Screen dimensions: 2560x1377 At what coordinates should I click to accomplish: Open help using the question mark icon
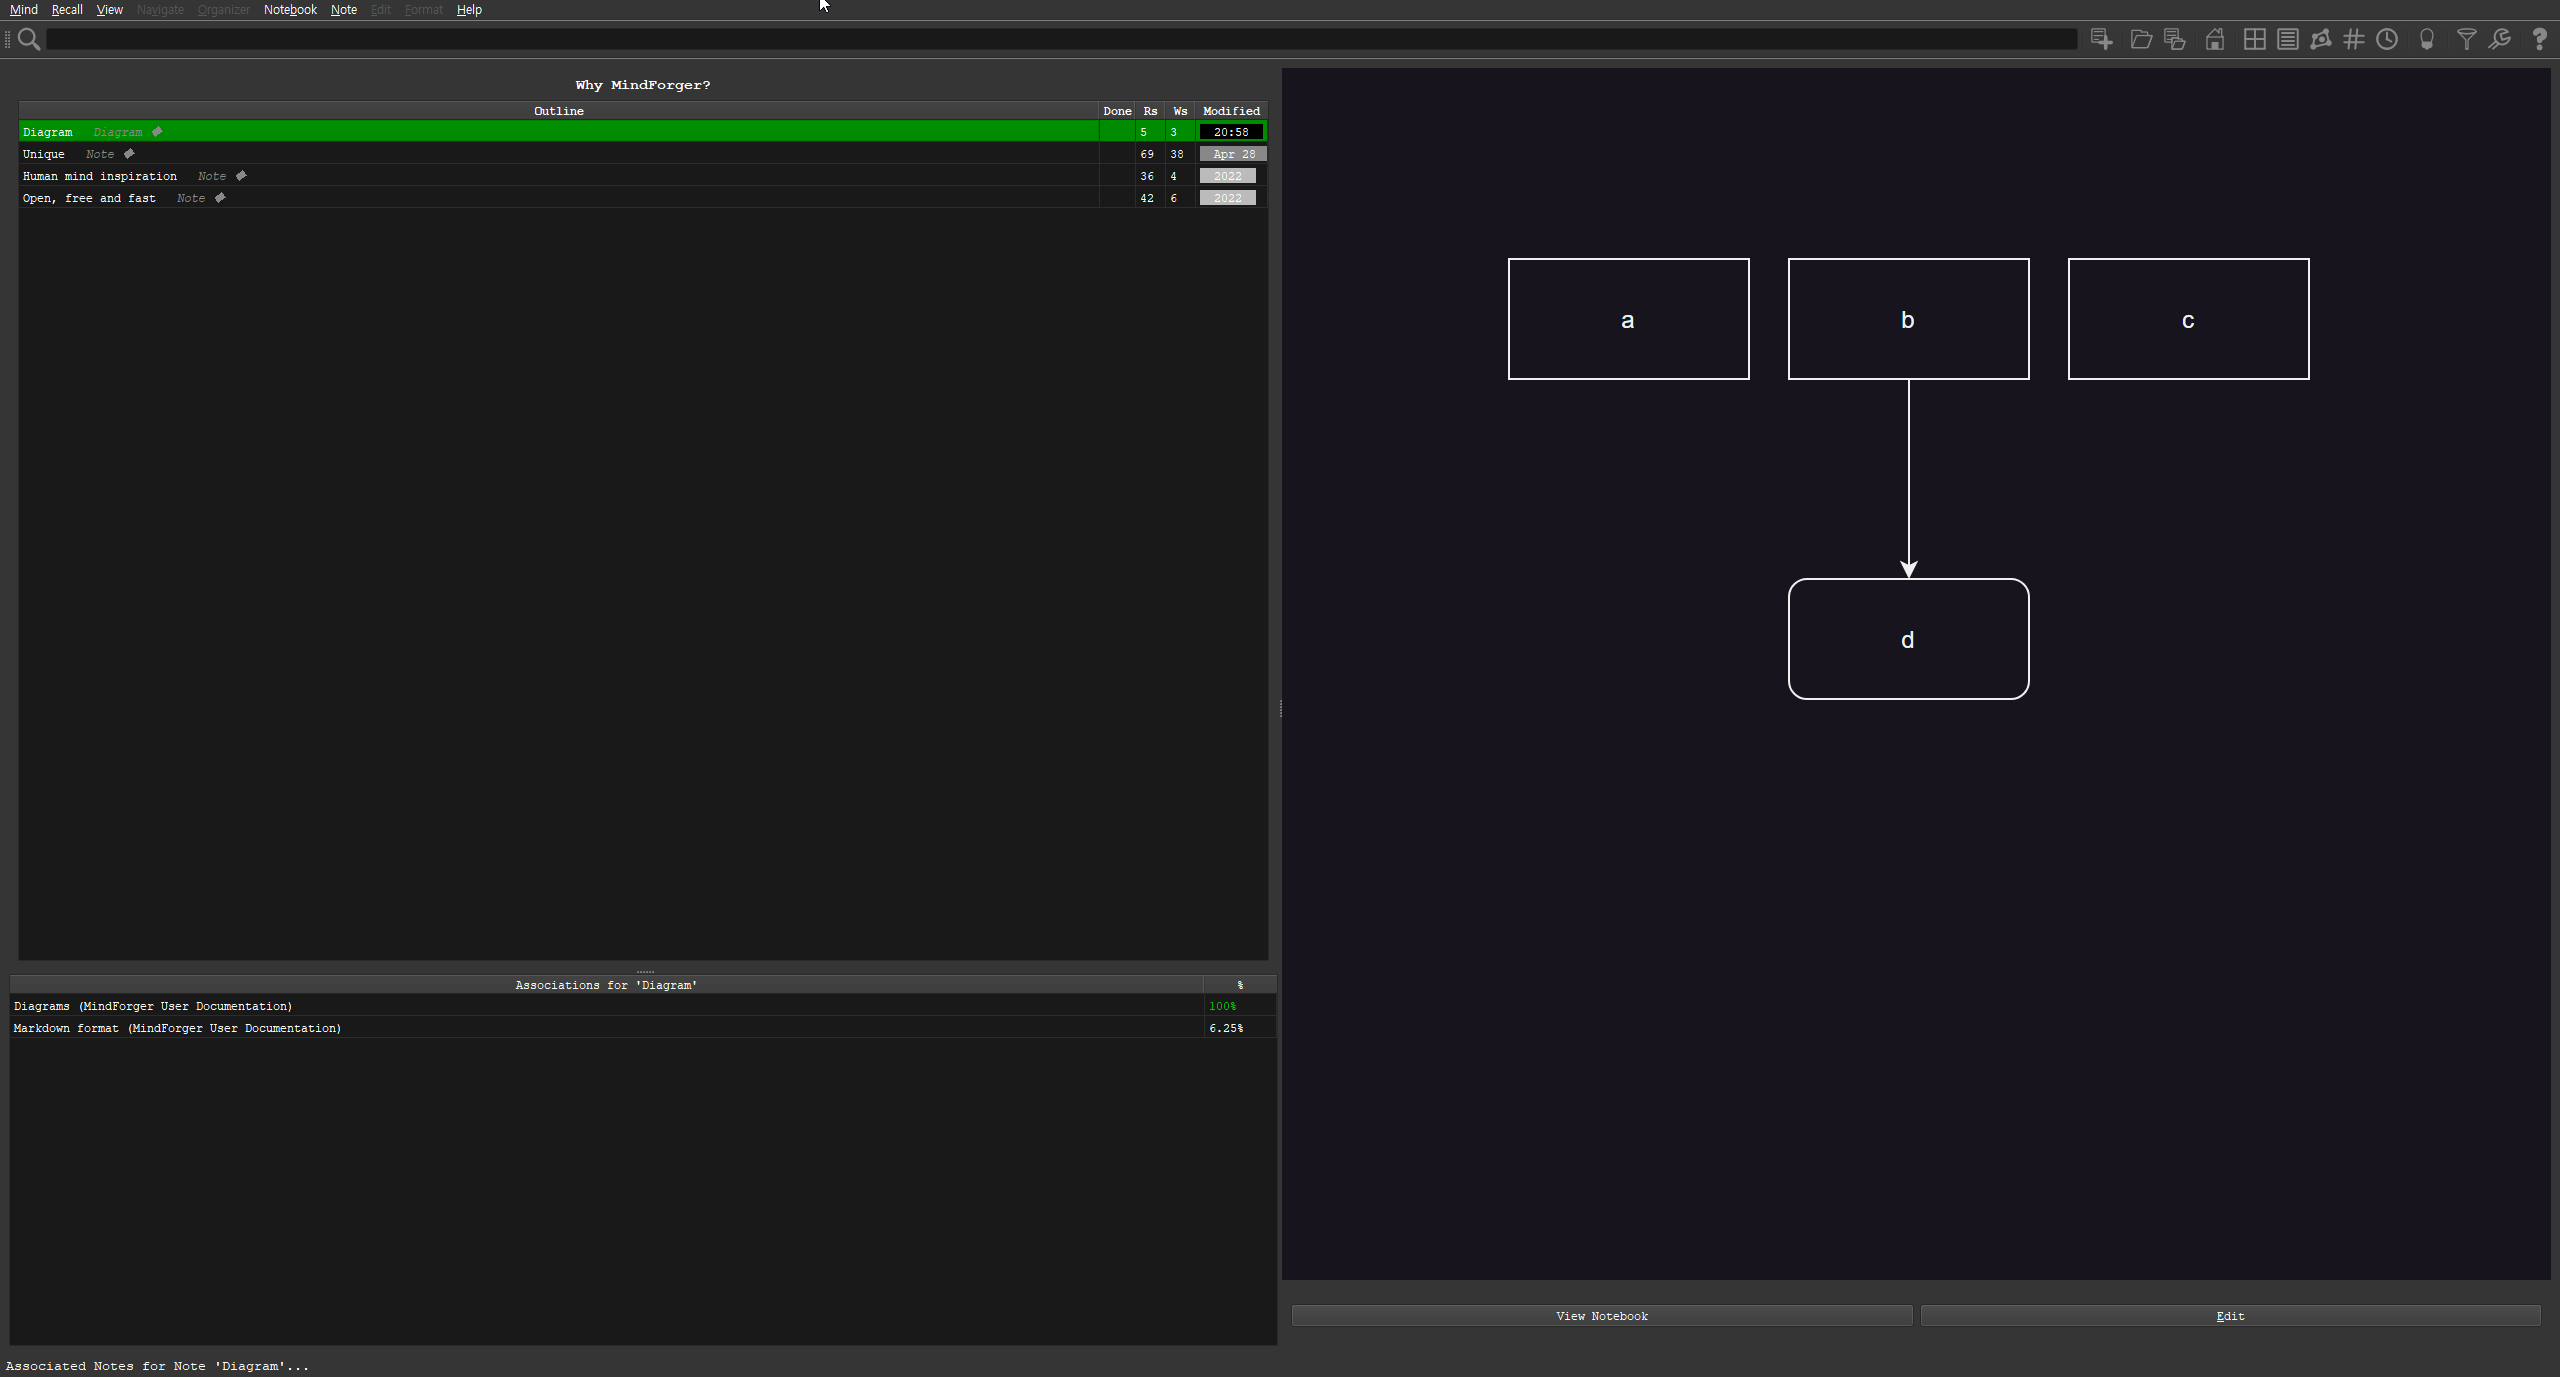point(2539,40)
